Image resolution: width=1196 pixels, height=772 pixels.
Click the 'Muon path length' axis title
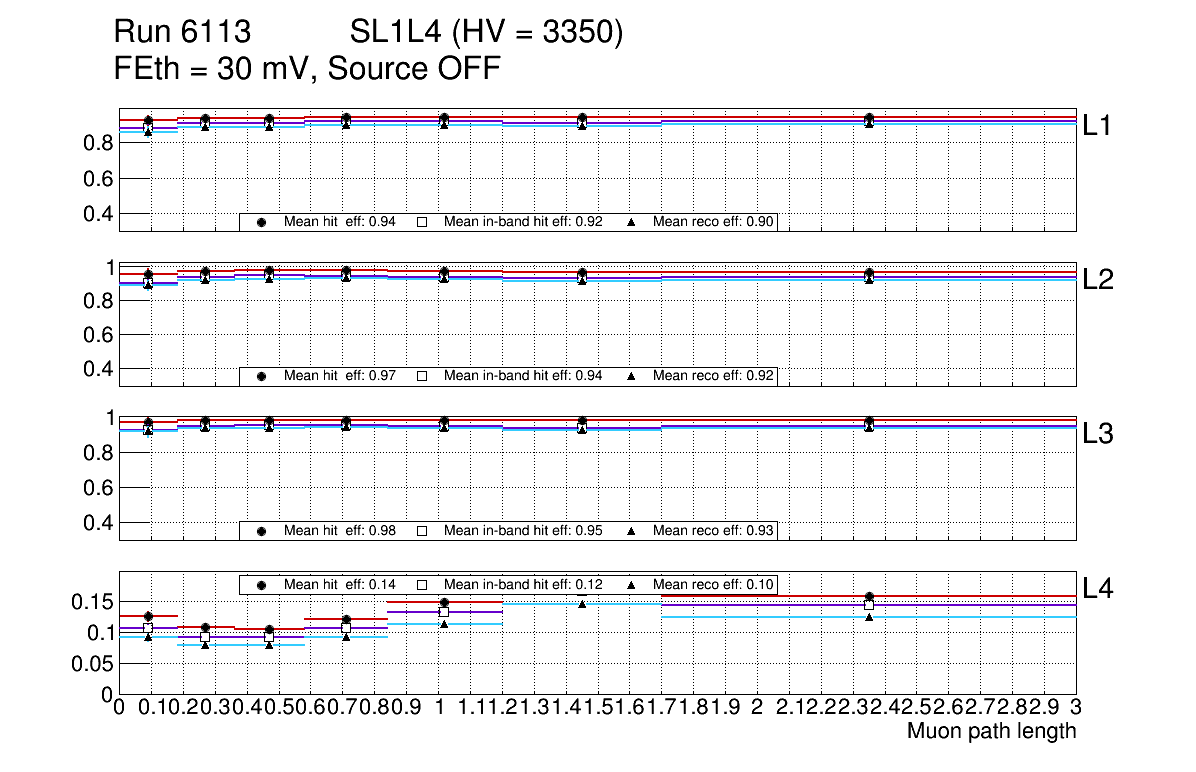click(x=991, y=731)
